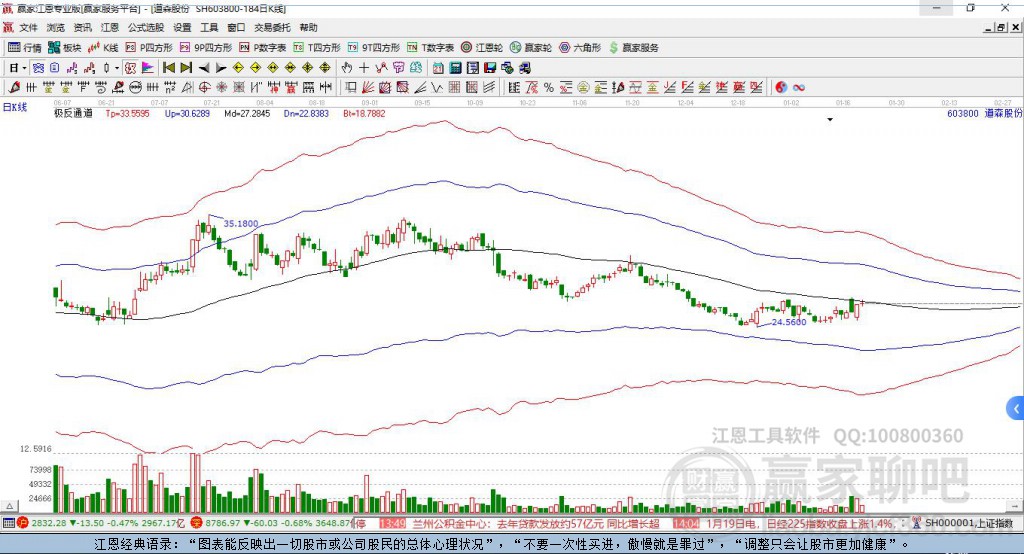Select the zigzag wave line tool
Screen dimensions: 1024x554
pyautogui.click(x=436, y=87)
